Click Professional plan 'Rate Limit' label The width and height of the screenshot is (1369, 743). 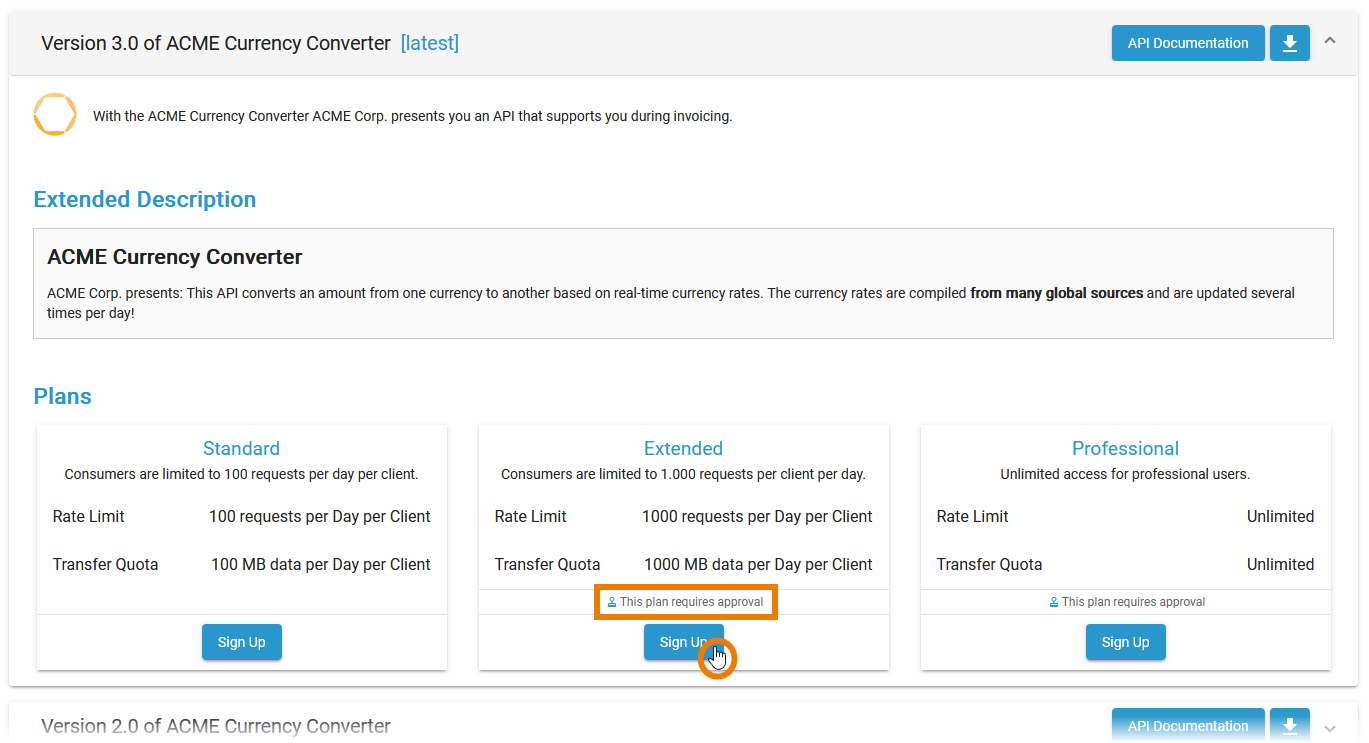973,516
